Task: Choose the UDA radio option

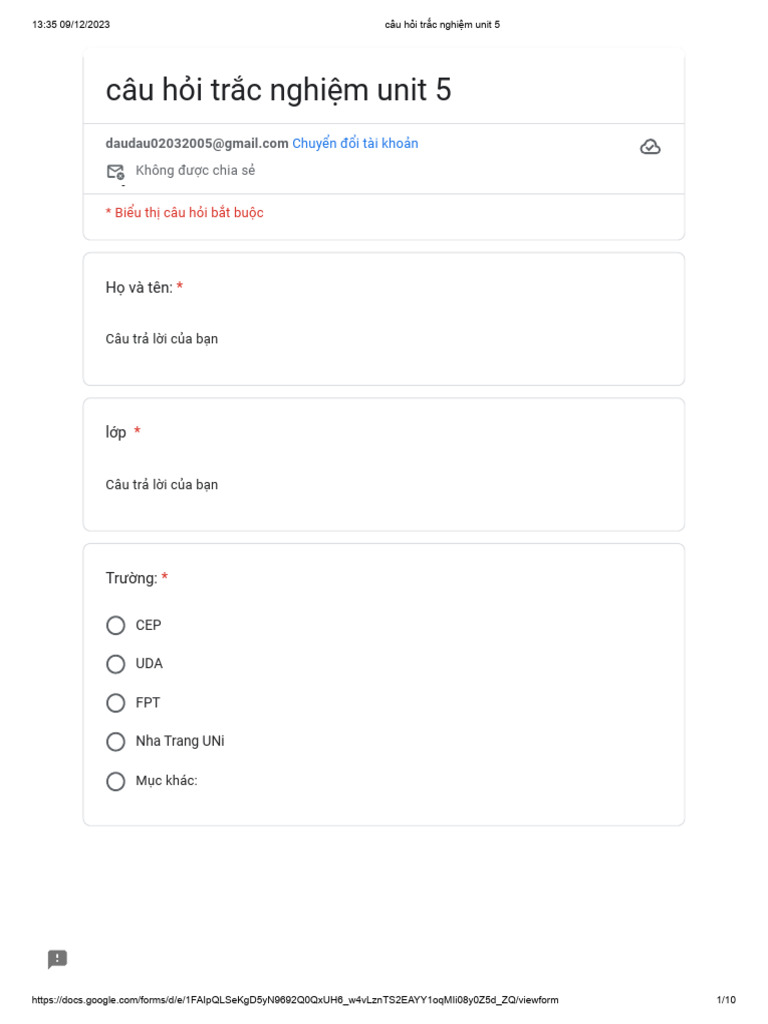Action: [116, 664]
